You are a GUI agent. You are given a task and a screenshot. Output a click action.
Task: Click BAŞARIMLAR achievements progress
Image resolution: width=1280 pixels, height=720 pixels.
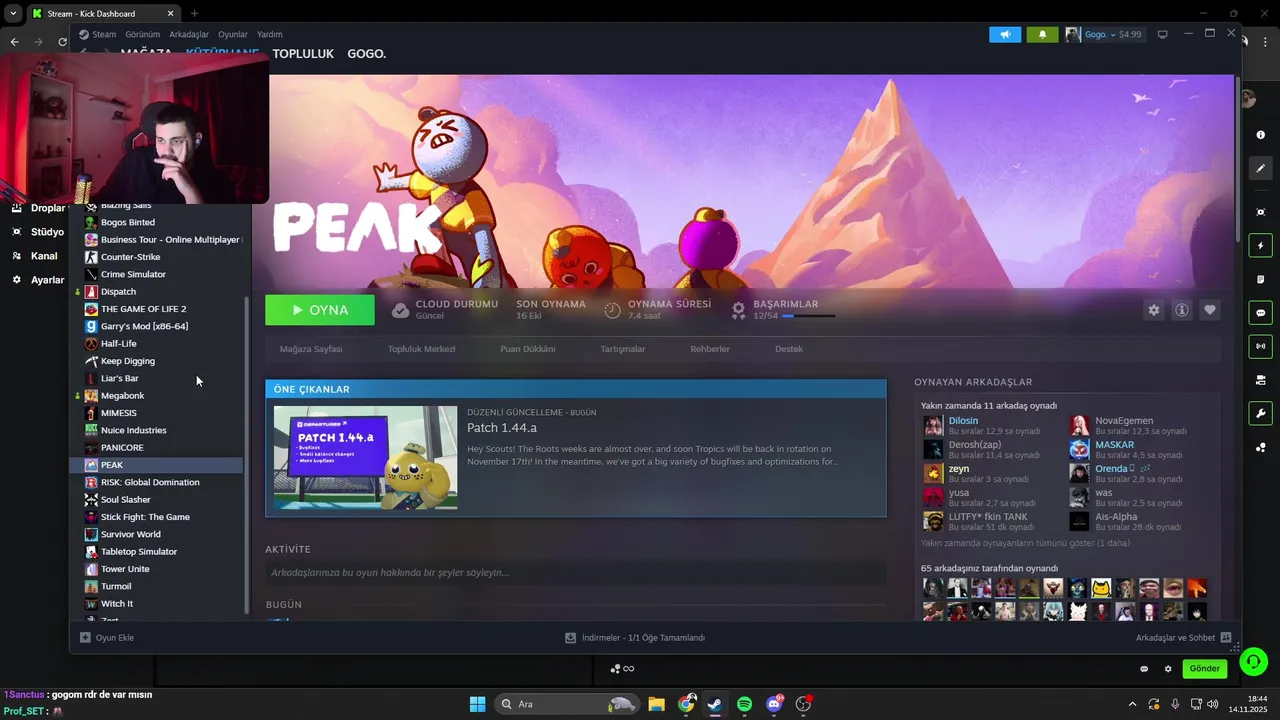785,309
